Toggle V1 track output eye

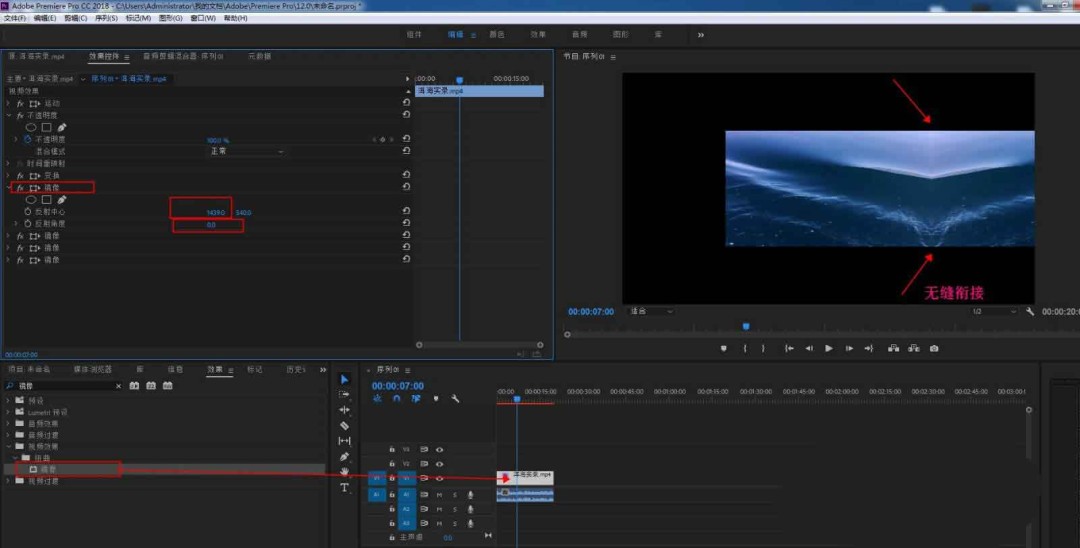(439, 478)
